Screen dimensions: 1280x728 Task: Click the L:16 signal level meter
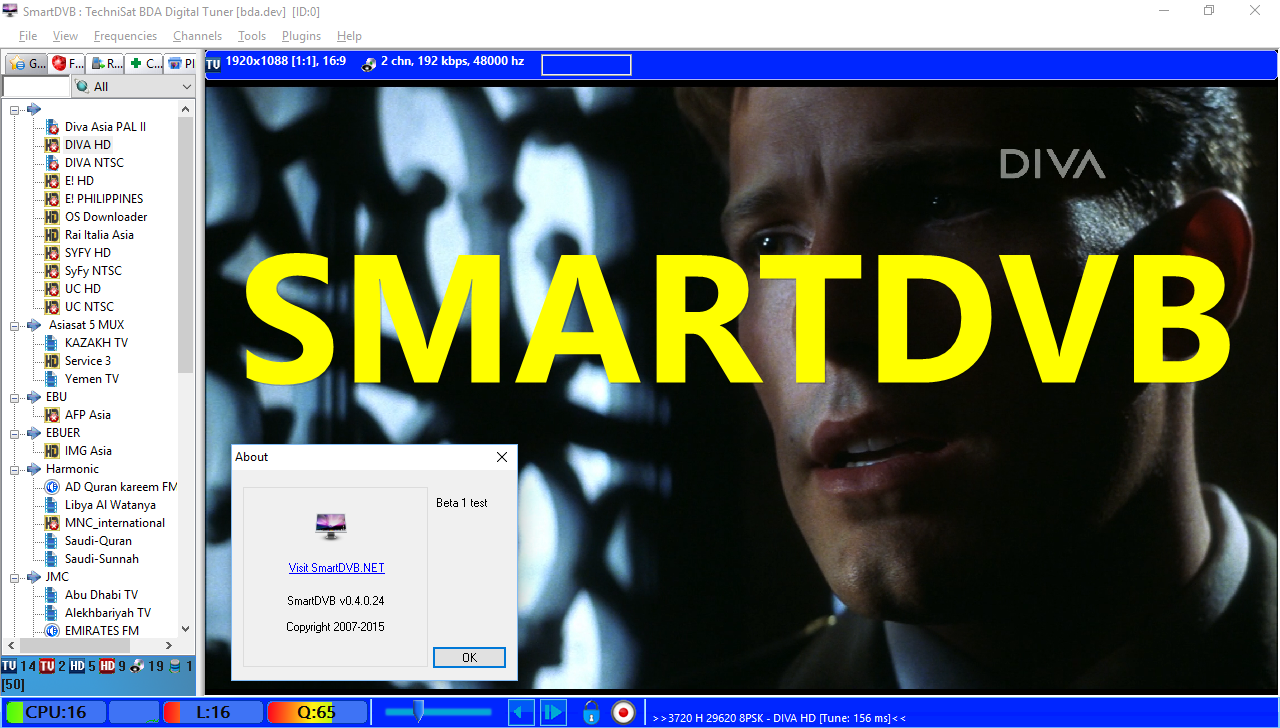coord(213,712)
